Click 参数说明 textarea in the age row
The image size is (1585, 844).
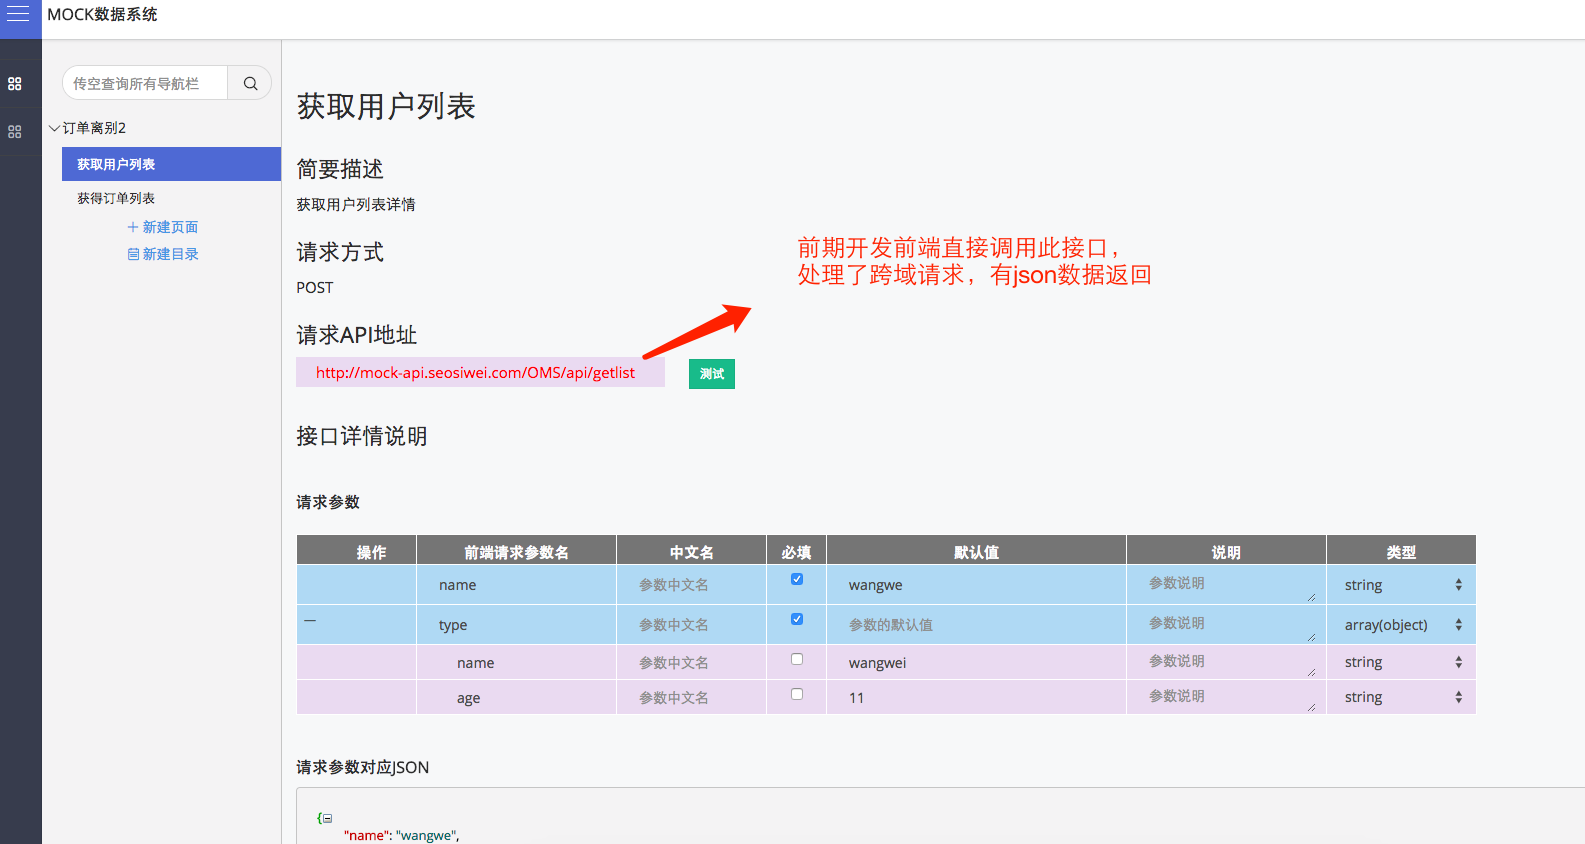pos(1228,697)
